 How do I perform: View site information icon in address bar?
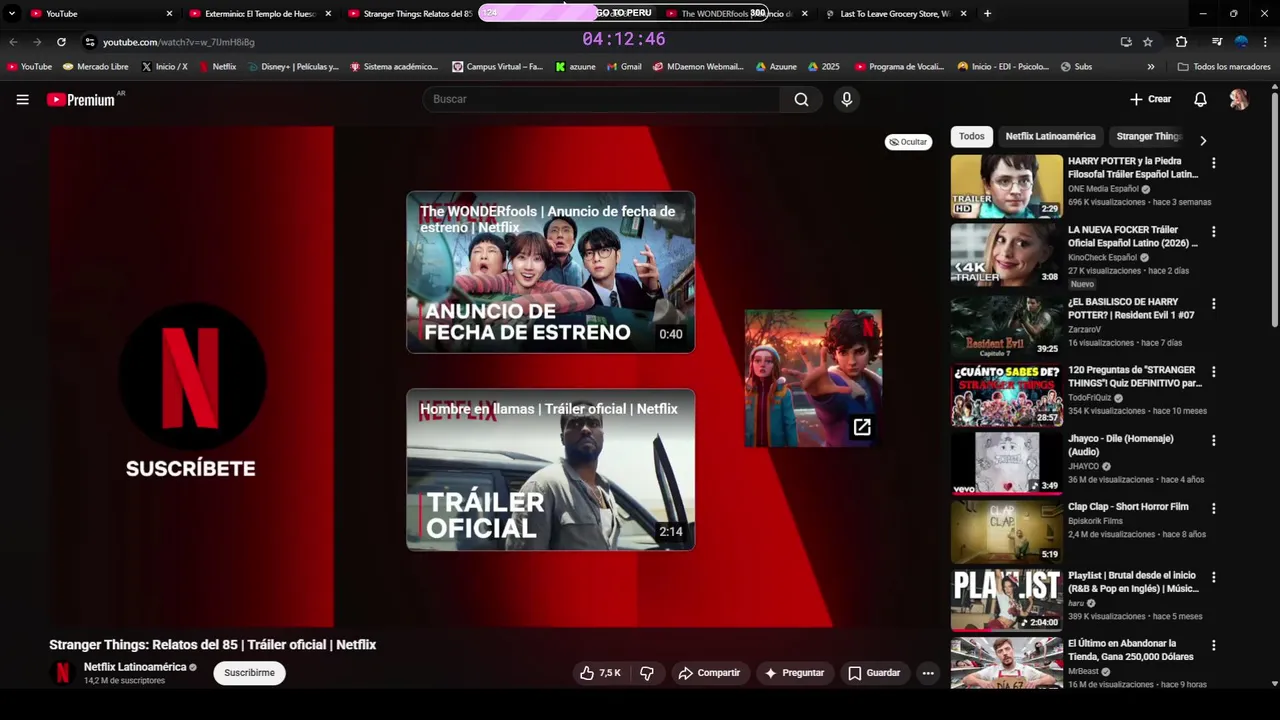coord(90,42)
